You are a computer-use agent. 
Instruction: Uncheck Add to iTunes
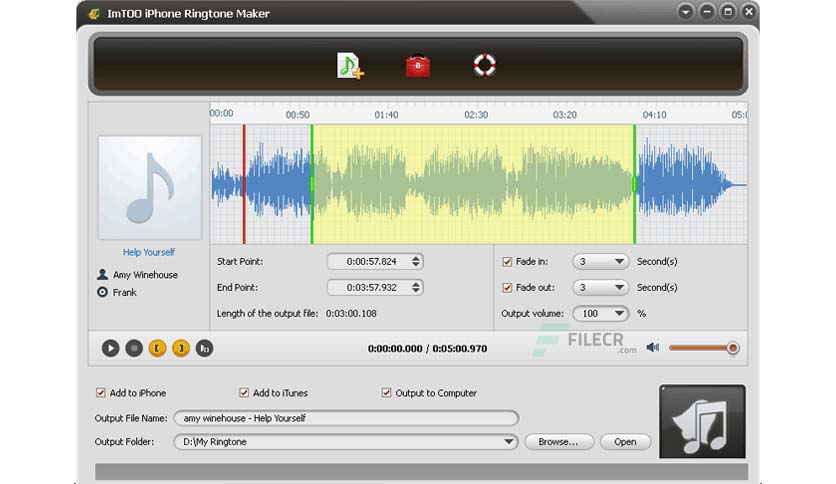[244, 393]
